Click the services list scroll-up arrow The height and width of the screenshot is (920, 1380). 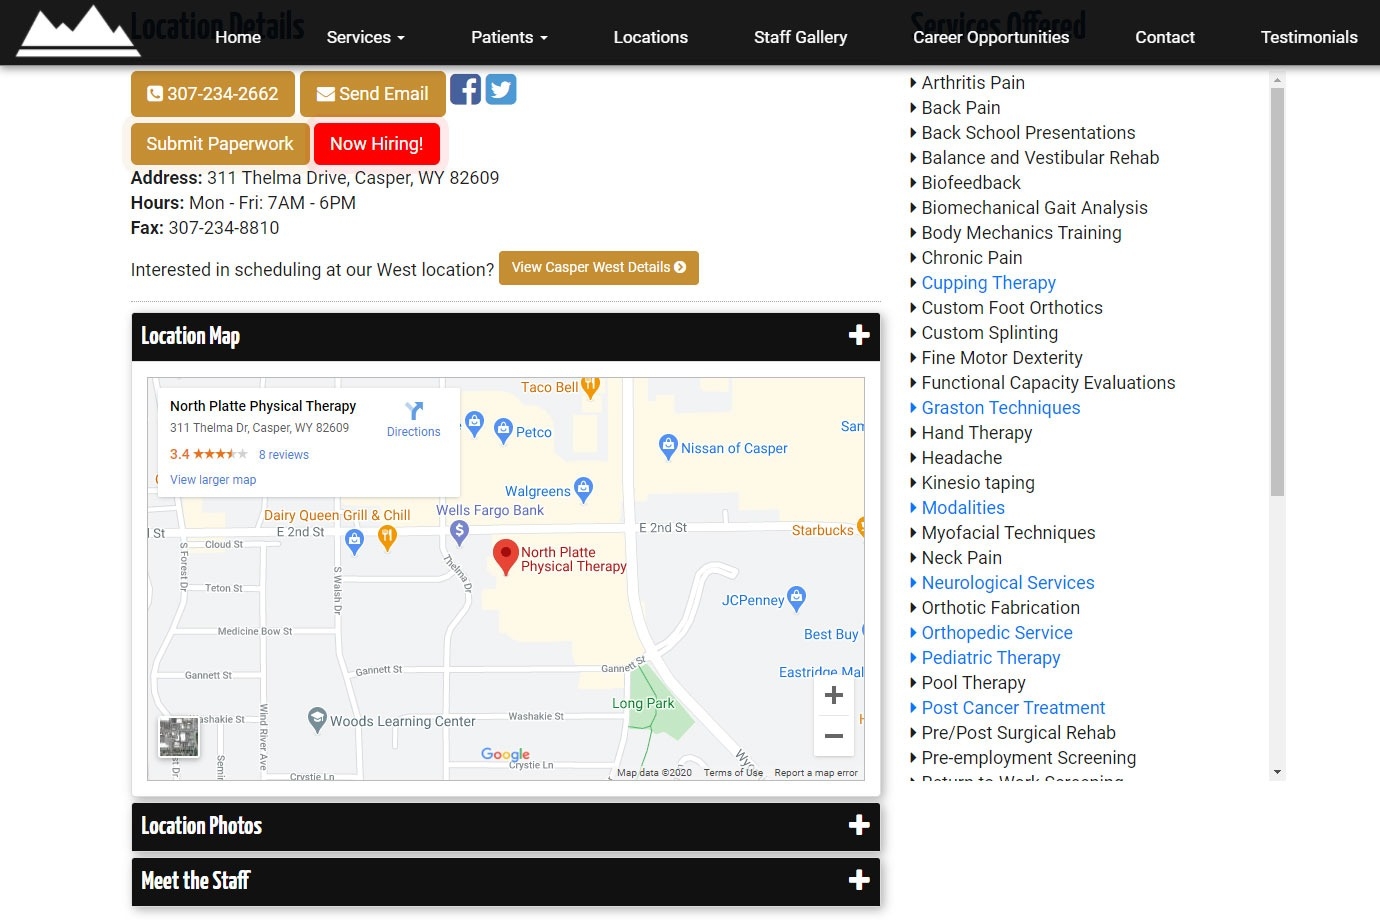pos(1277,79)
